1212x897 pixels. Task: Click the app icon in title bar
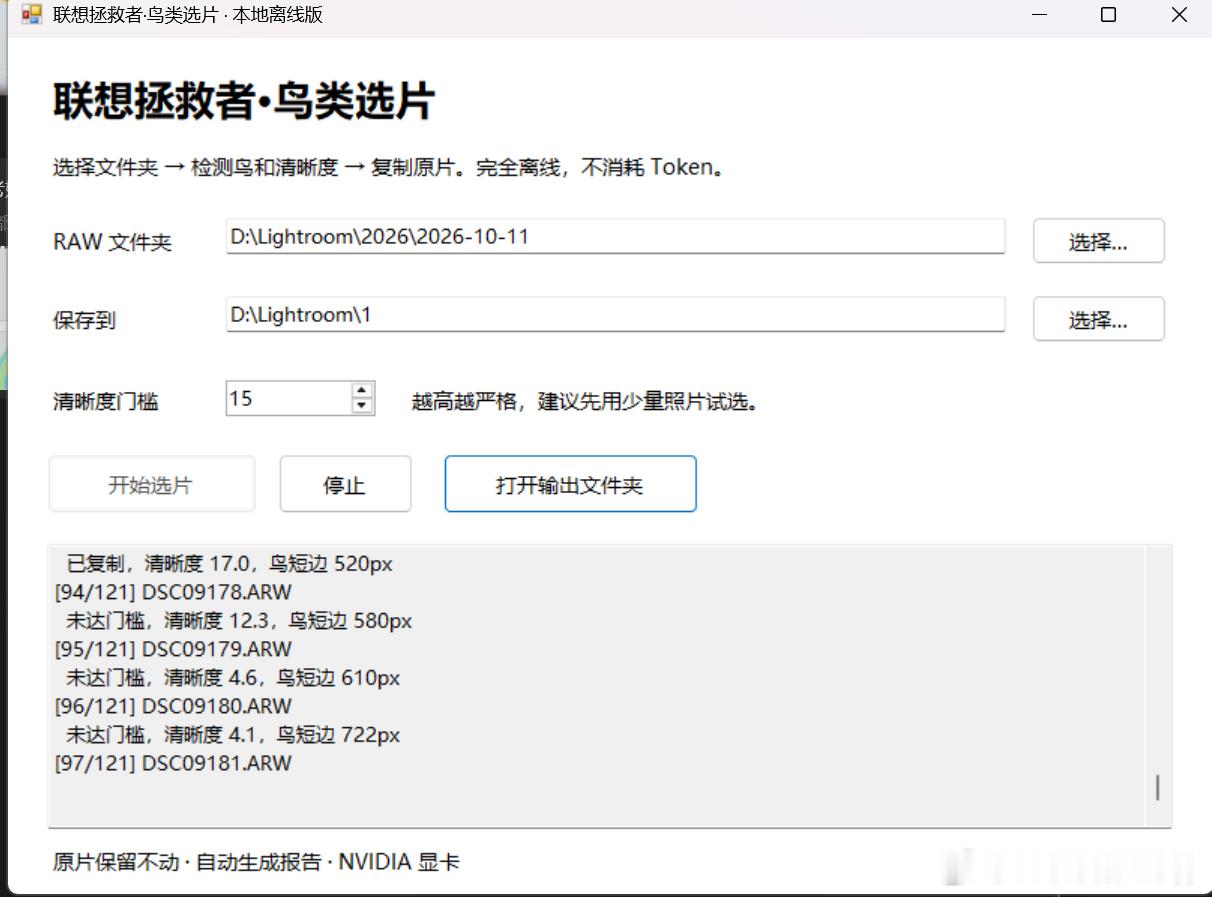32,15
